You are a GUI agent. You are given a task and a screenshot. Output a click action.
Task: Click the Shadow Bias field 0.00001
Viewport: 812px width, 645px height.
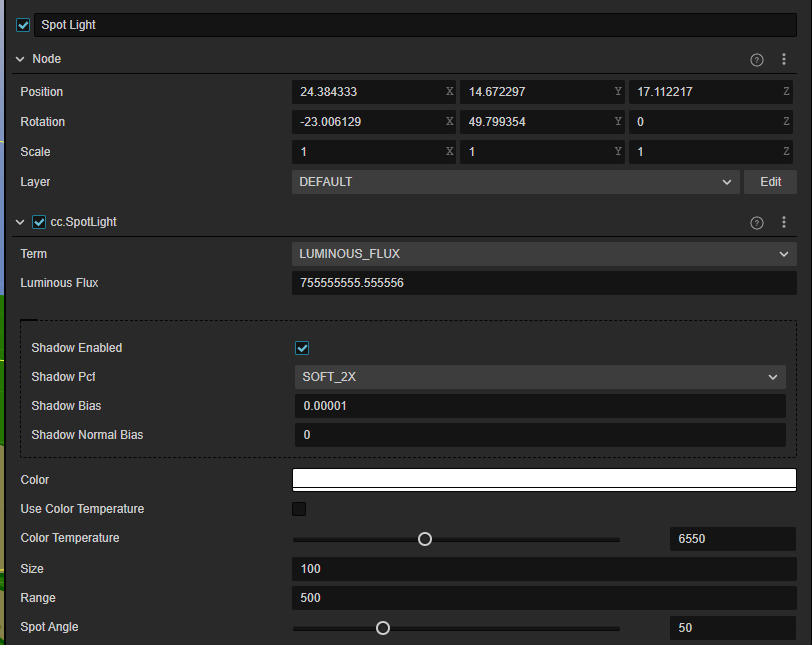click(x=540, y=406)
